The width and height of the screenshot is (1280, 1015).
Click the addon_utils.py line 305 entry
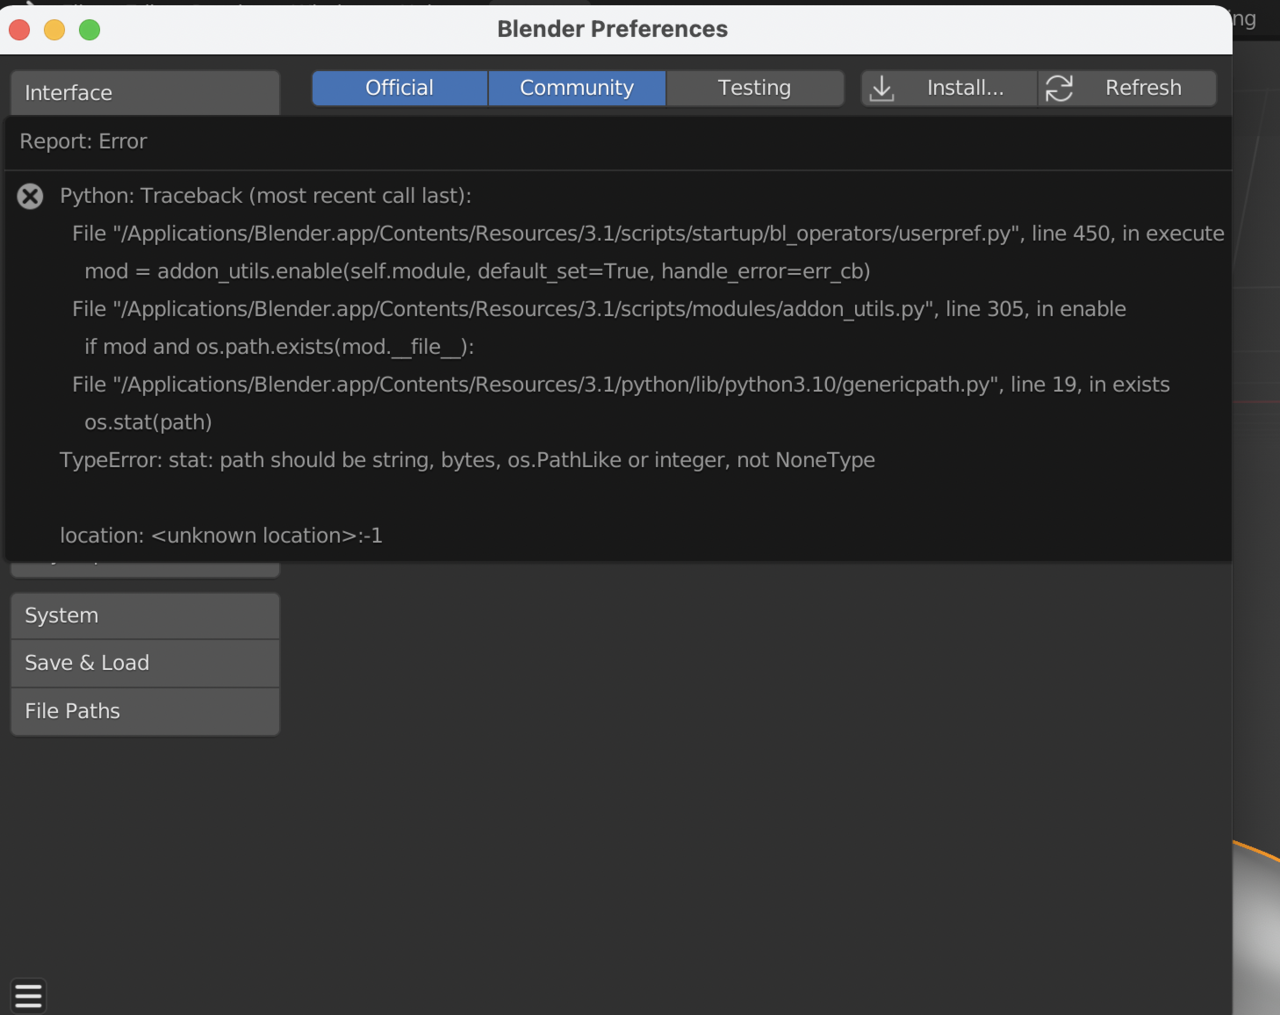[598, 309]
